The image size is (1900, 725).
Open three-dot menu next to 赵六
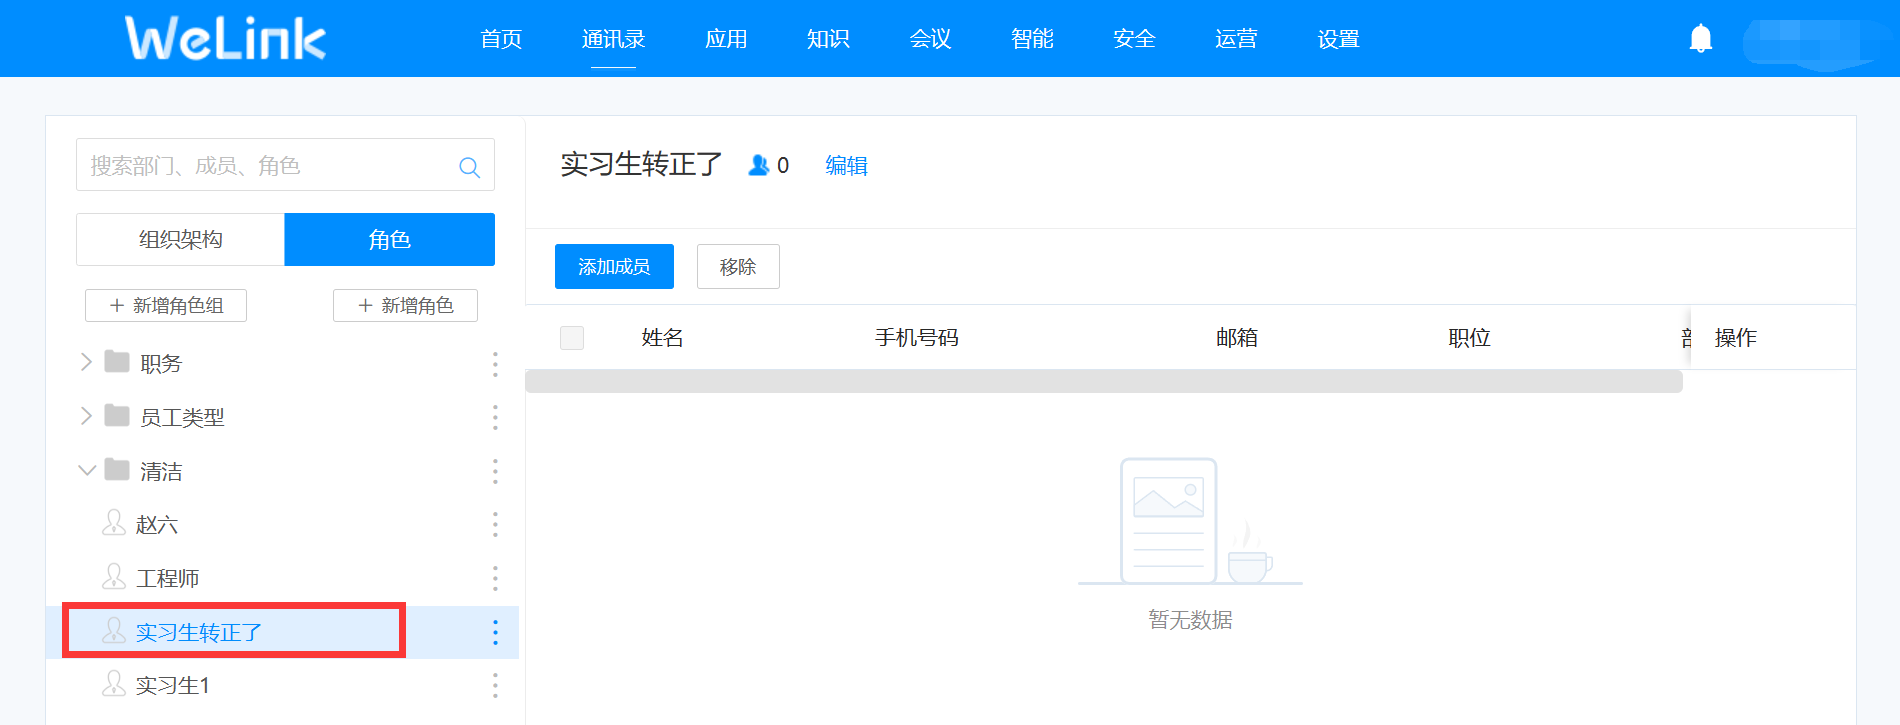coord(495,525)
